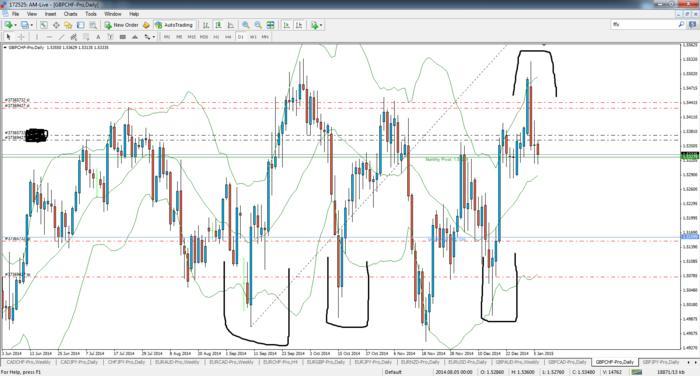
Task: Select the Equidistant Channel tool
Action: 74,37
